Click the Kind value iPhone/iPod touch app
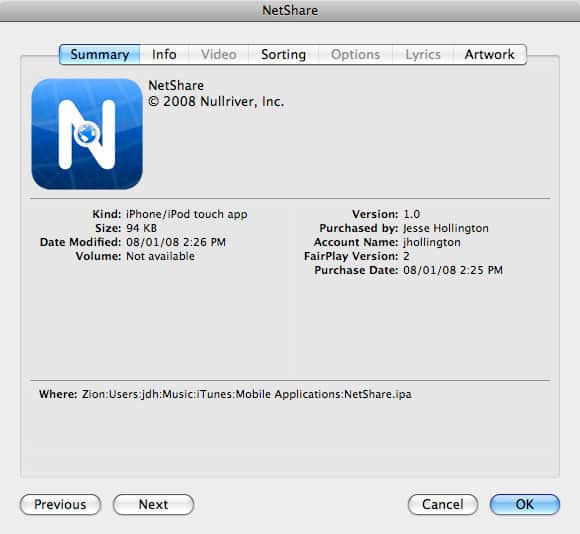Image resolution: width=580 pixels, height=534 pixels. pos(187,214)
